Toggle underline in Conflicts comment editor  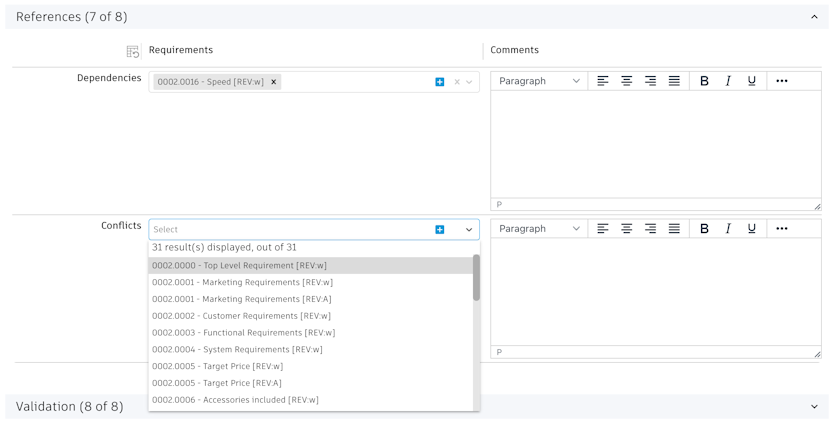coord(752,229)
